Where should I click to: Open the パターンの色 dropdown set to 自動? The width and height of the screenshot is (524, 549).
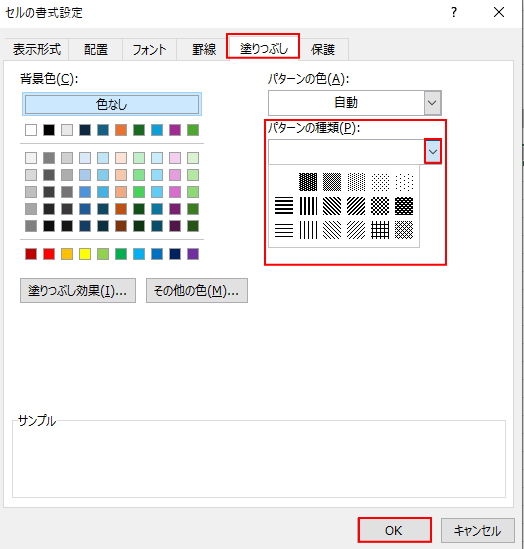(x=355, y=103)
